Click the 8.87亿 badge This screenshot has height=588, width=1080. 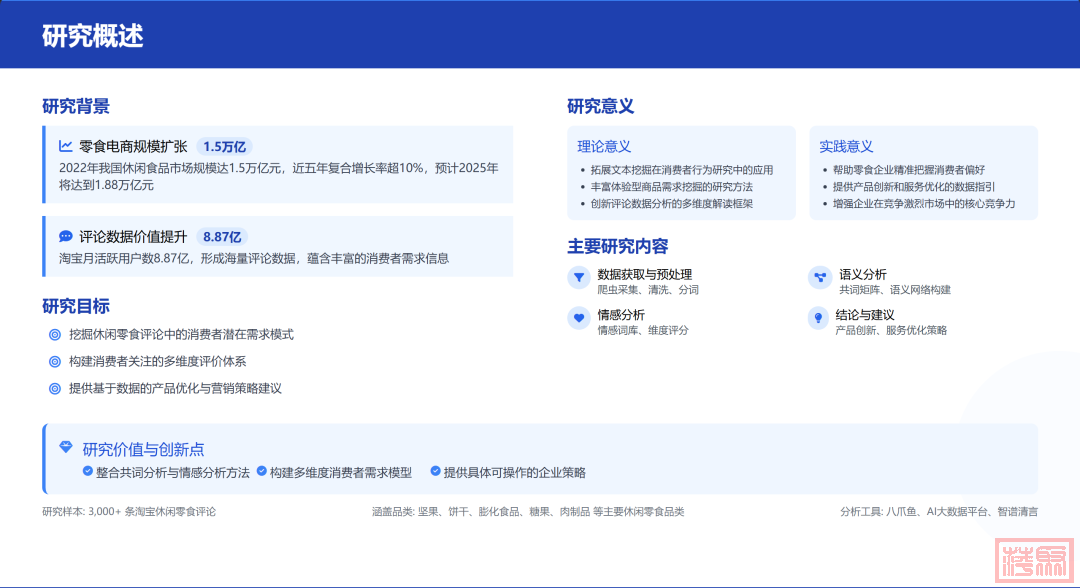(222, 237)
